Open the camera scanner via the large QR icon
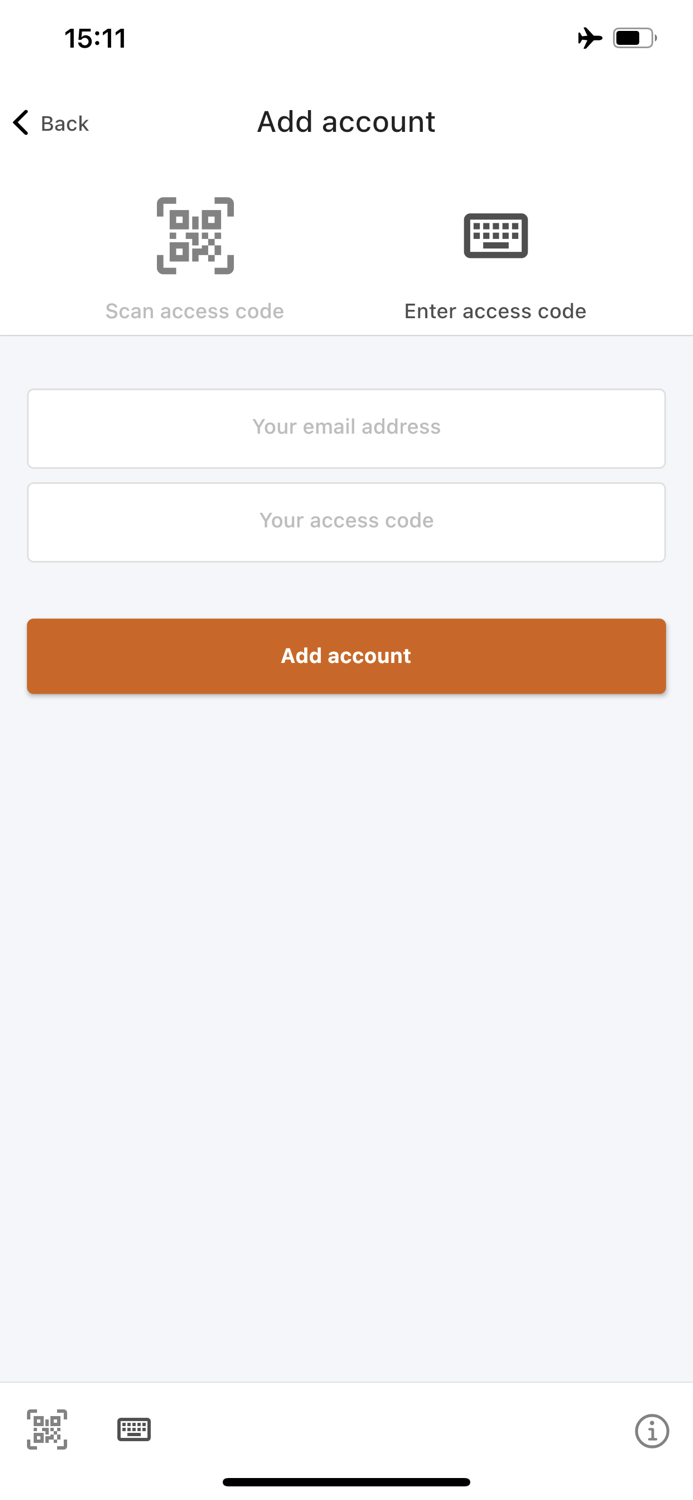Image resolution: width=693 pixels, height=1500 pixels. click(194, 236)
